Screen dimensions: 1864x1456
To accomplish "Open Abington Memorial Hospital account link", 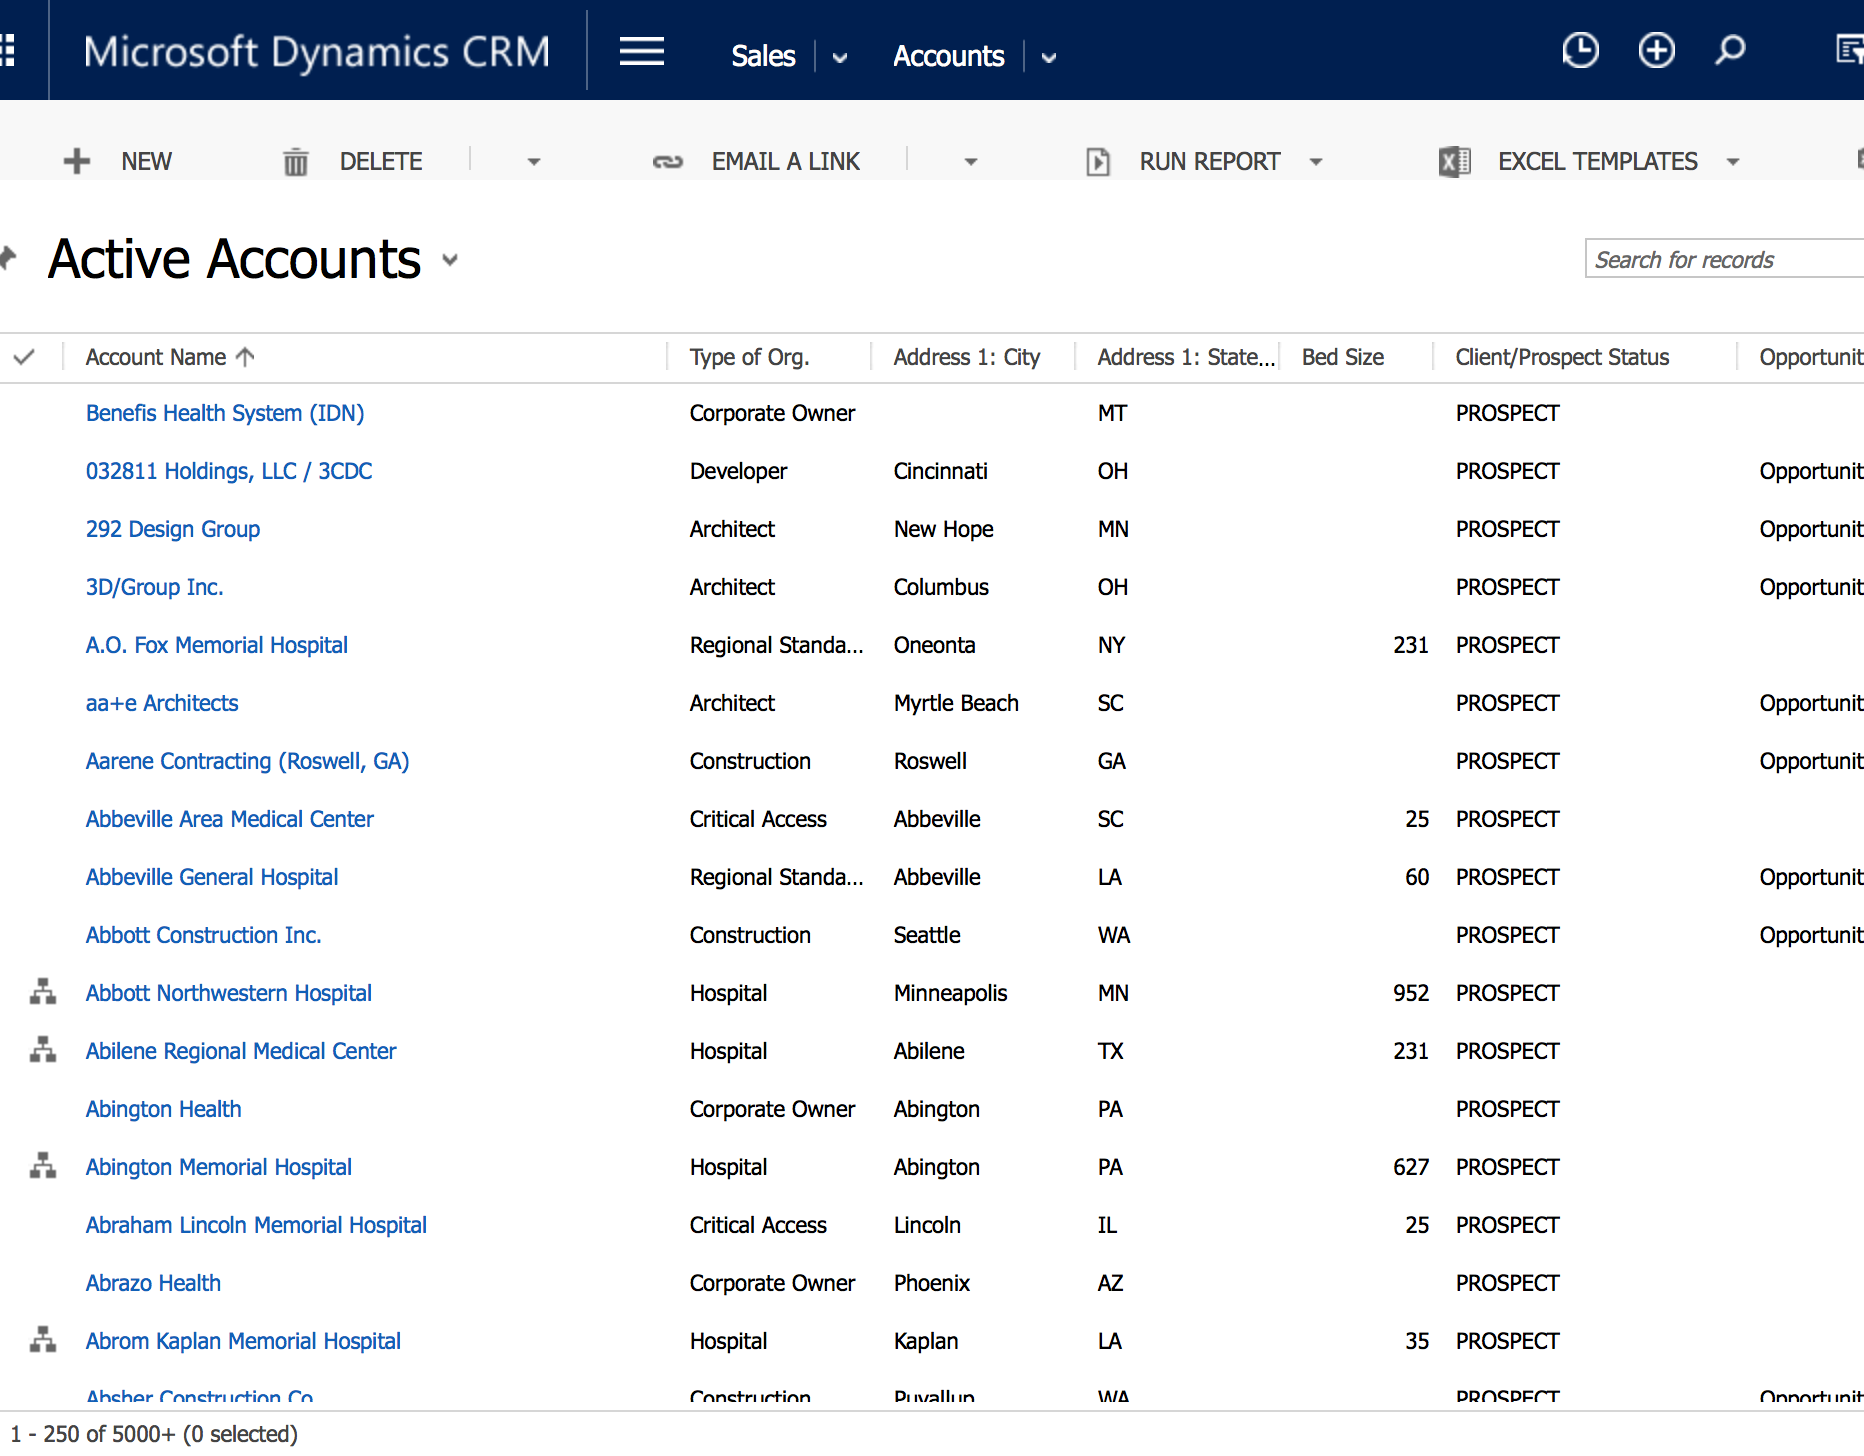I will pos(219,1167).
